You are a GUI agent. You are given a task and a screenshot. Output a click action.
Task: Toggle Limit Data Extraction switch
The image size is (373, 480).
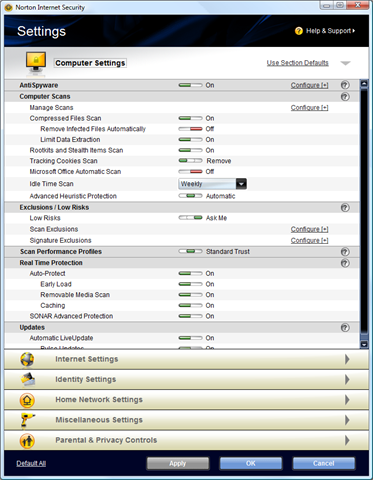pos(190,140)
